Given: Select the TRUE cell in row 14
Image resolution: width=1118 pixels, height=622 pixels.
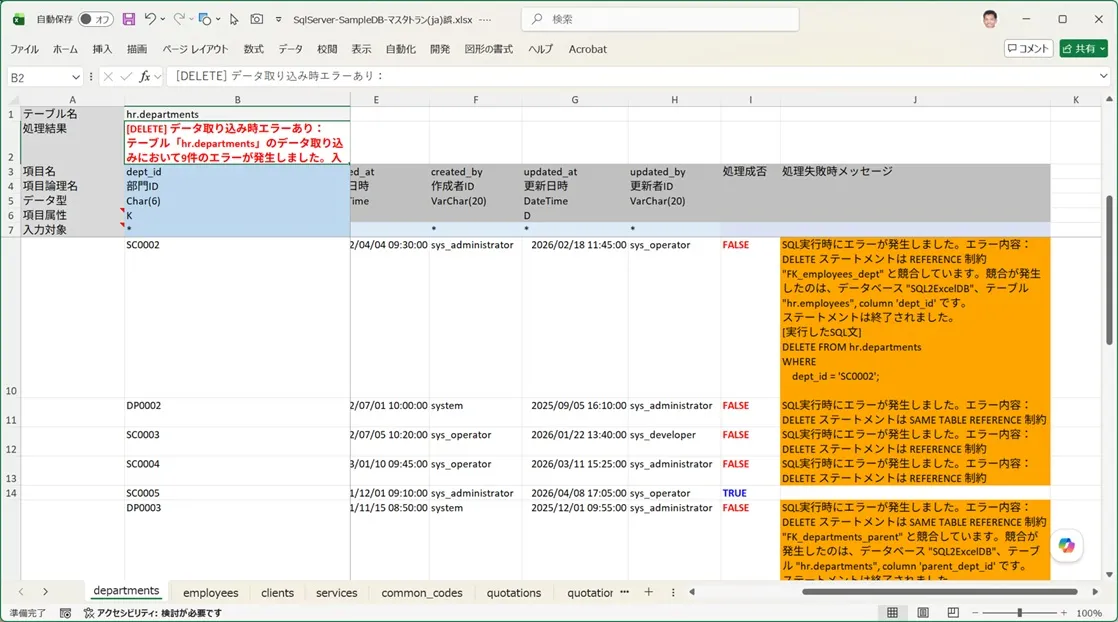Looking at the screenshot, I should pyautogui.click(x=750, y=493).
